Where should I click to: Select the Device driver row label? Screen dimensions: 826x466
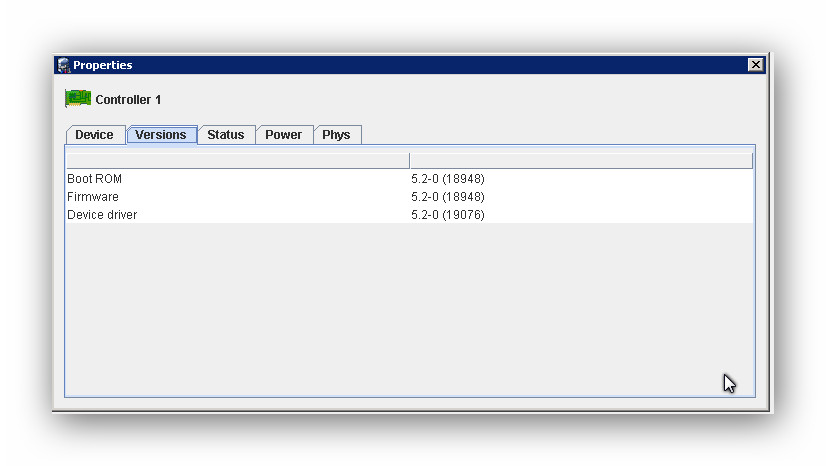click(x=102, y=215)
